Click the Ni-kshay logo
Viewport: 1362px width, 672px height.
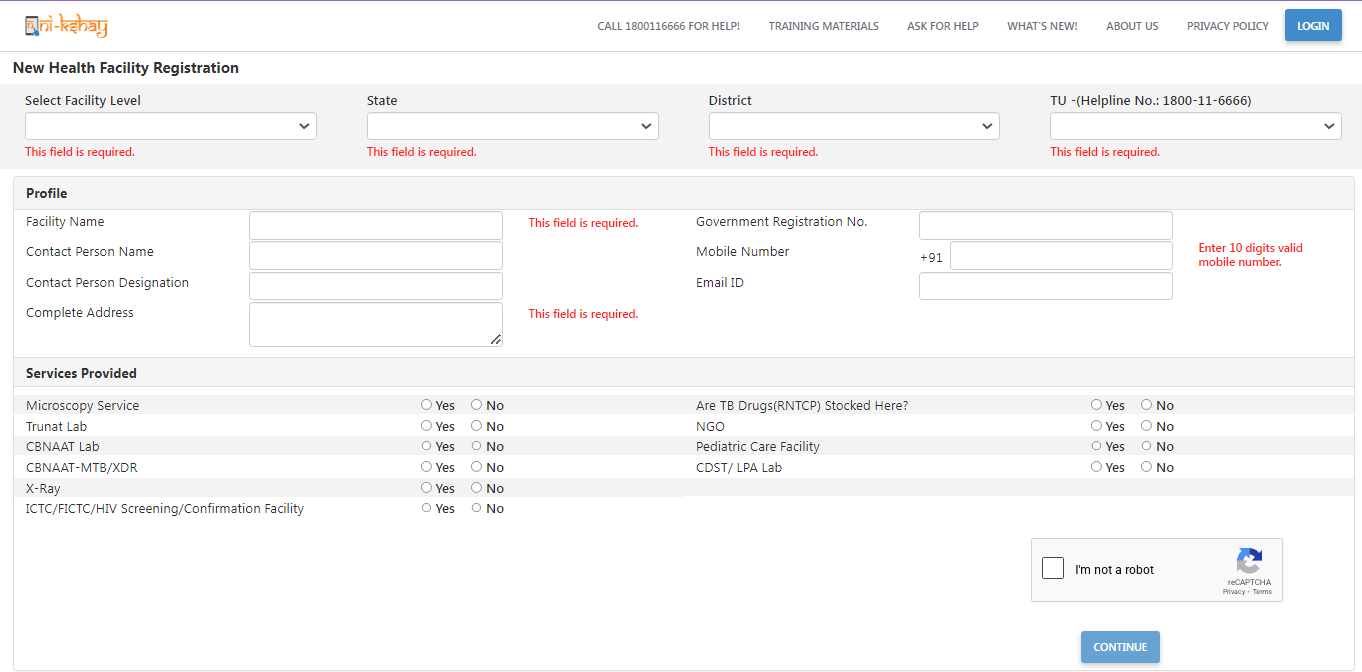click(x=66, y=26)
